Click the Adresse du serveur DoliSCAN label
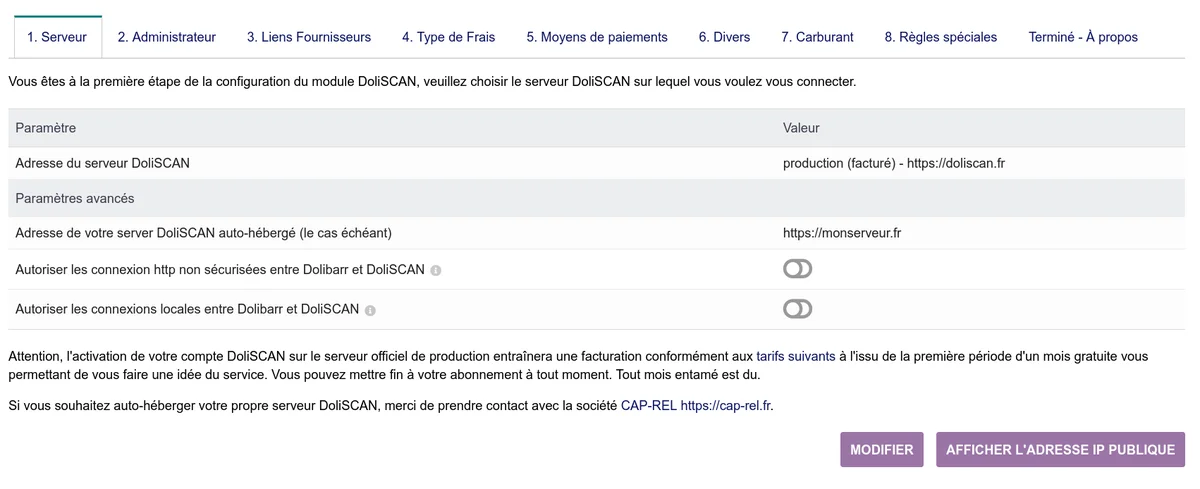Screen dimensions: 1200x489 coord(103,163)
